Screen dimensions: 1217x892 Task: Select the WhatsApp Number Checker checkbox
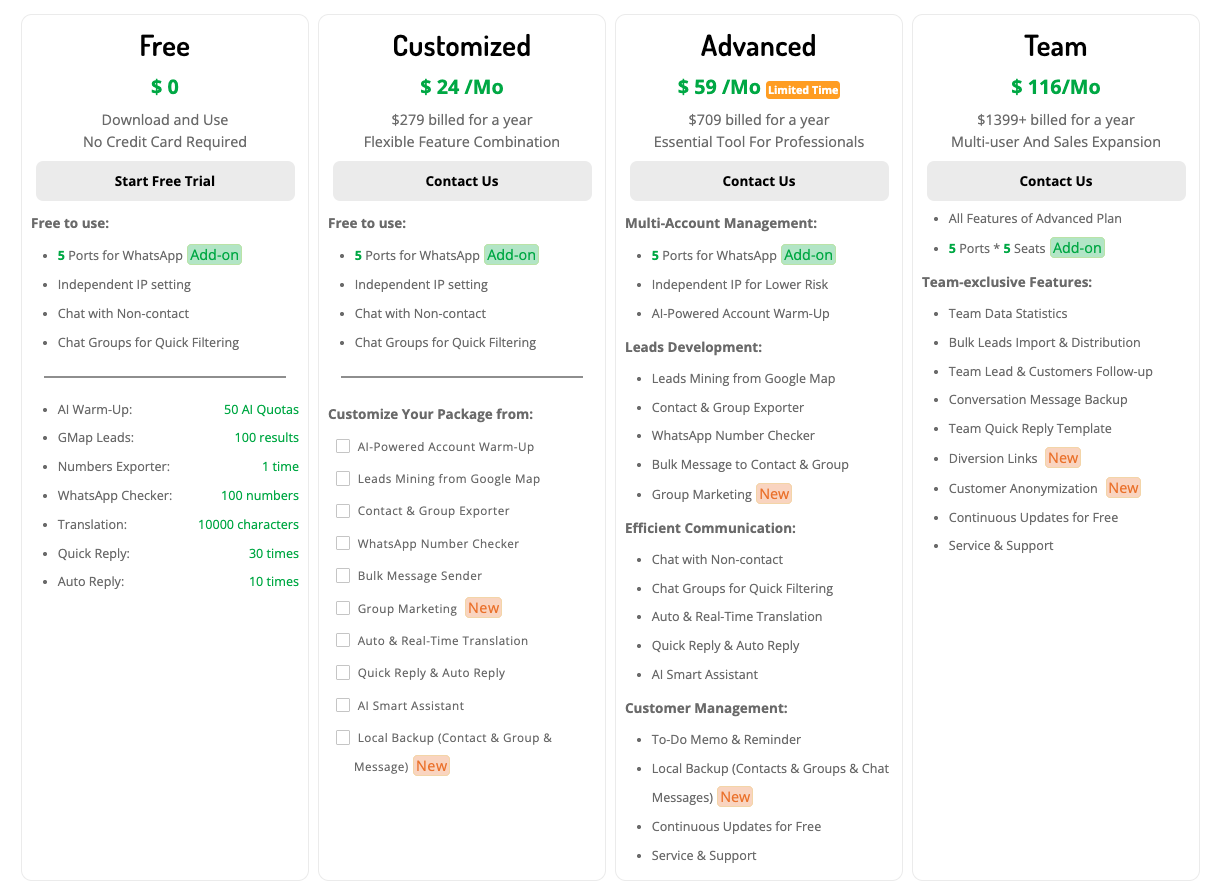(343, 543)
